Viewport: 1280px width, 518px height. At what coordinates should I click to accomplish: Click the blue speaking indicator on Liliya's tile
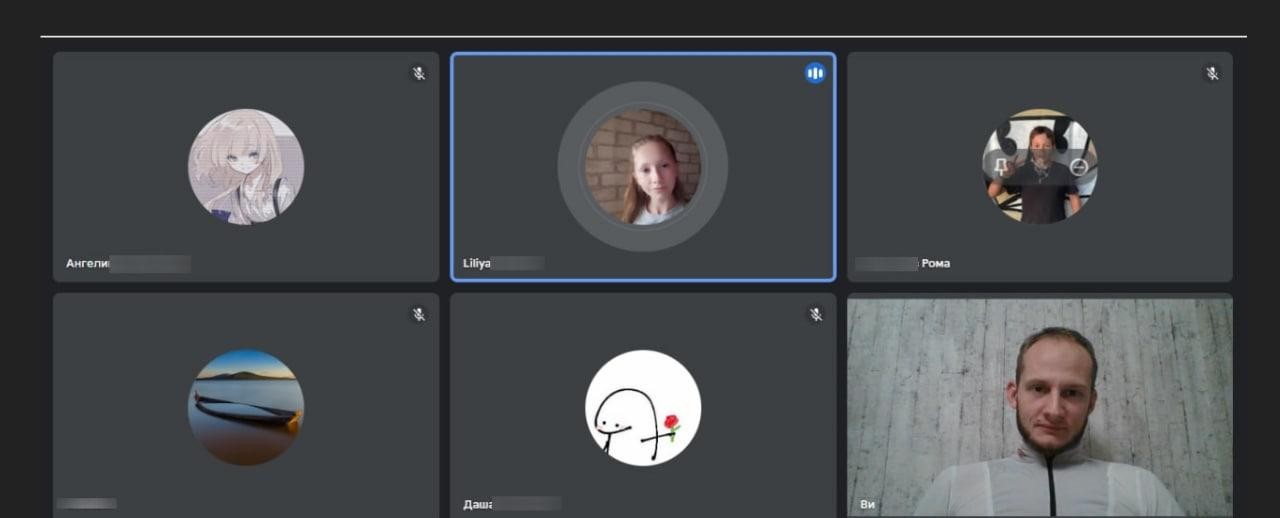point(815,73)
